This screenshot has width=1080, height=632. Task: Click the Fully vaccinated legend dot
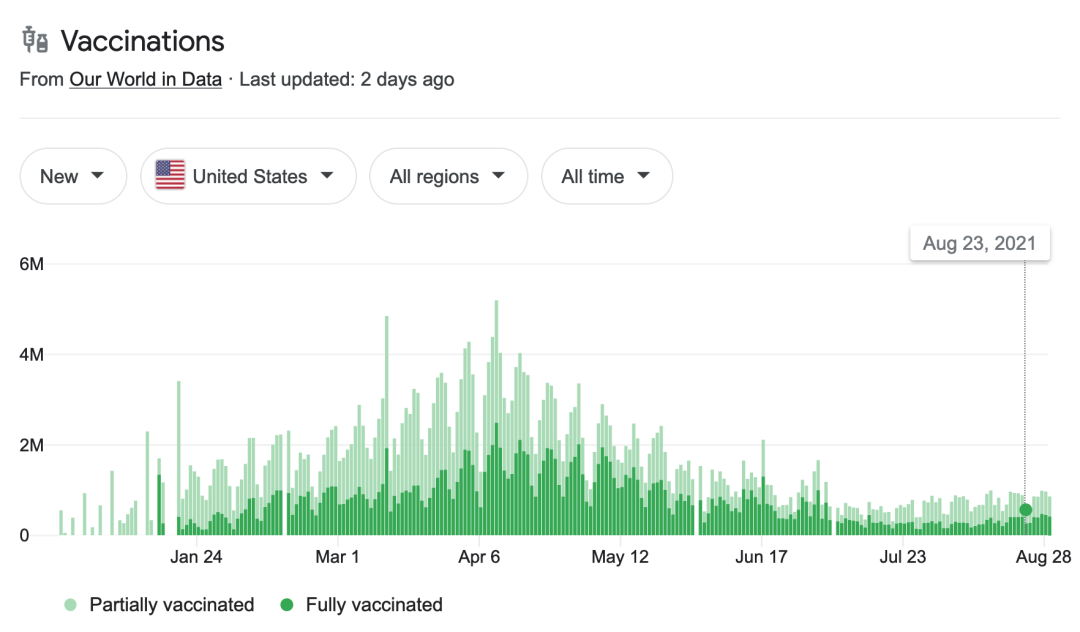coord(287,605)
